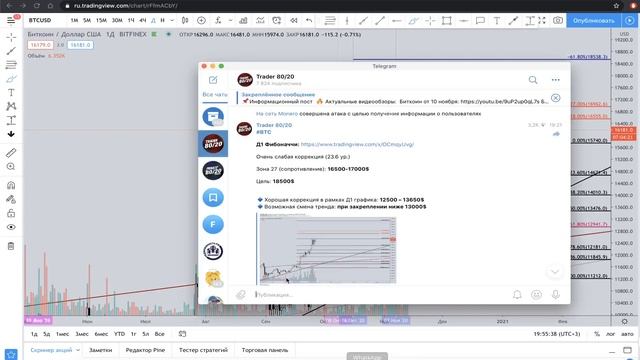
Task: Search within Trader 80/20 Telegram chat
Action: pos(533,80)
